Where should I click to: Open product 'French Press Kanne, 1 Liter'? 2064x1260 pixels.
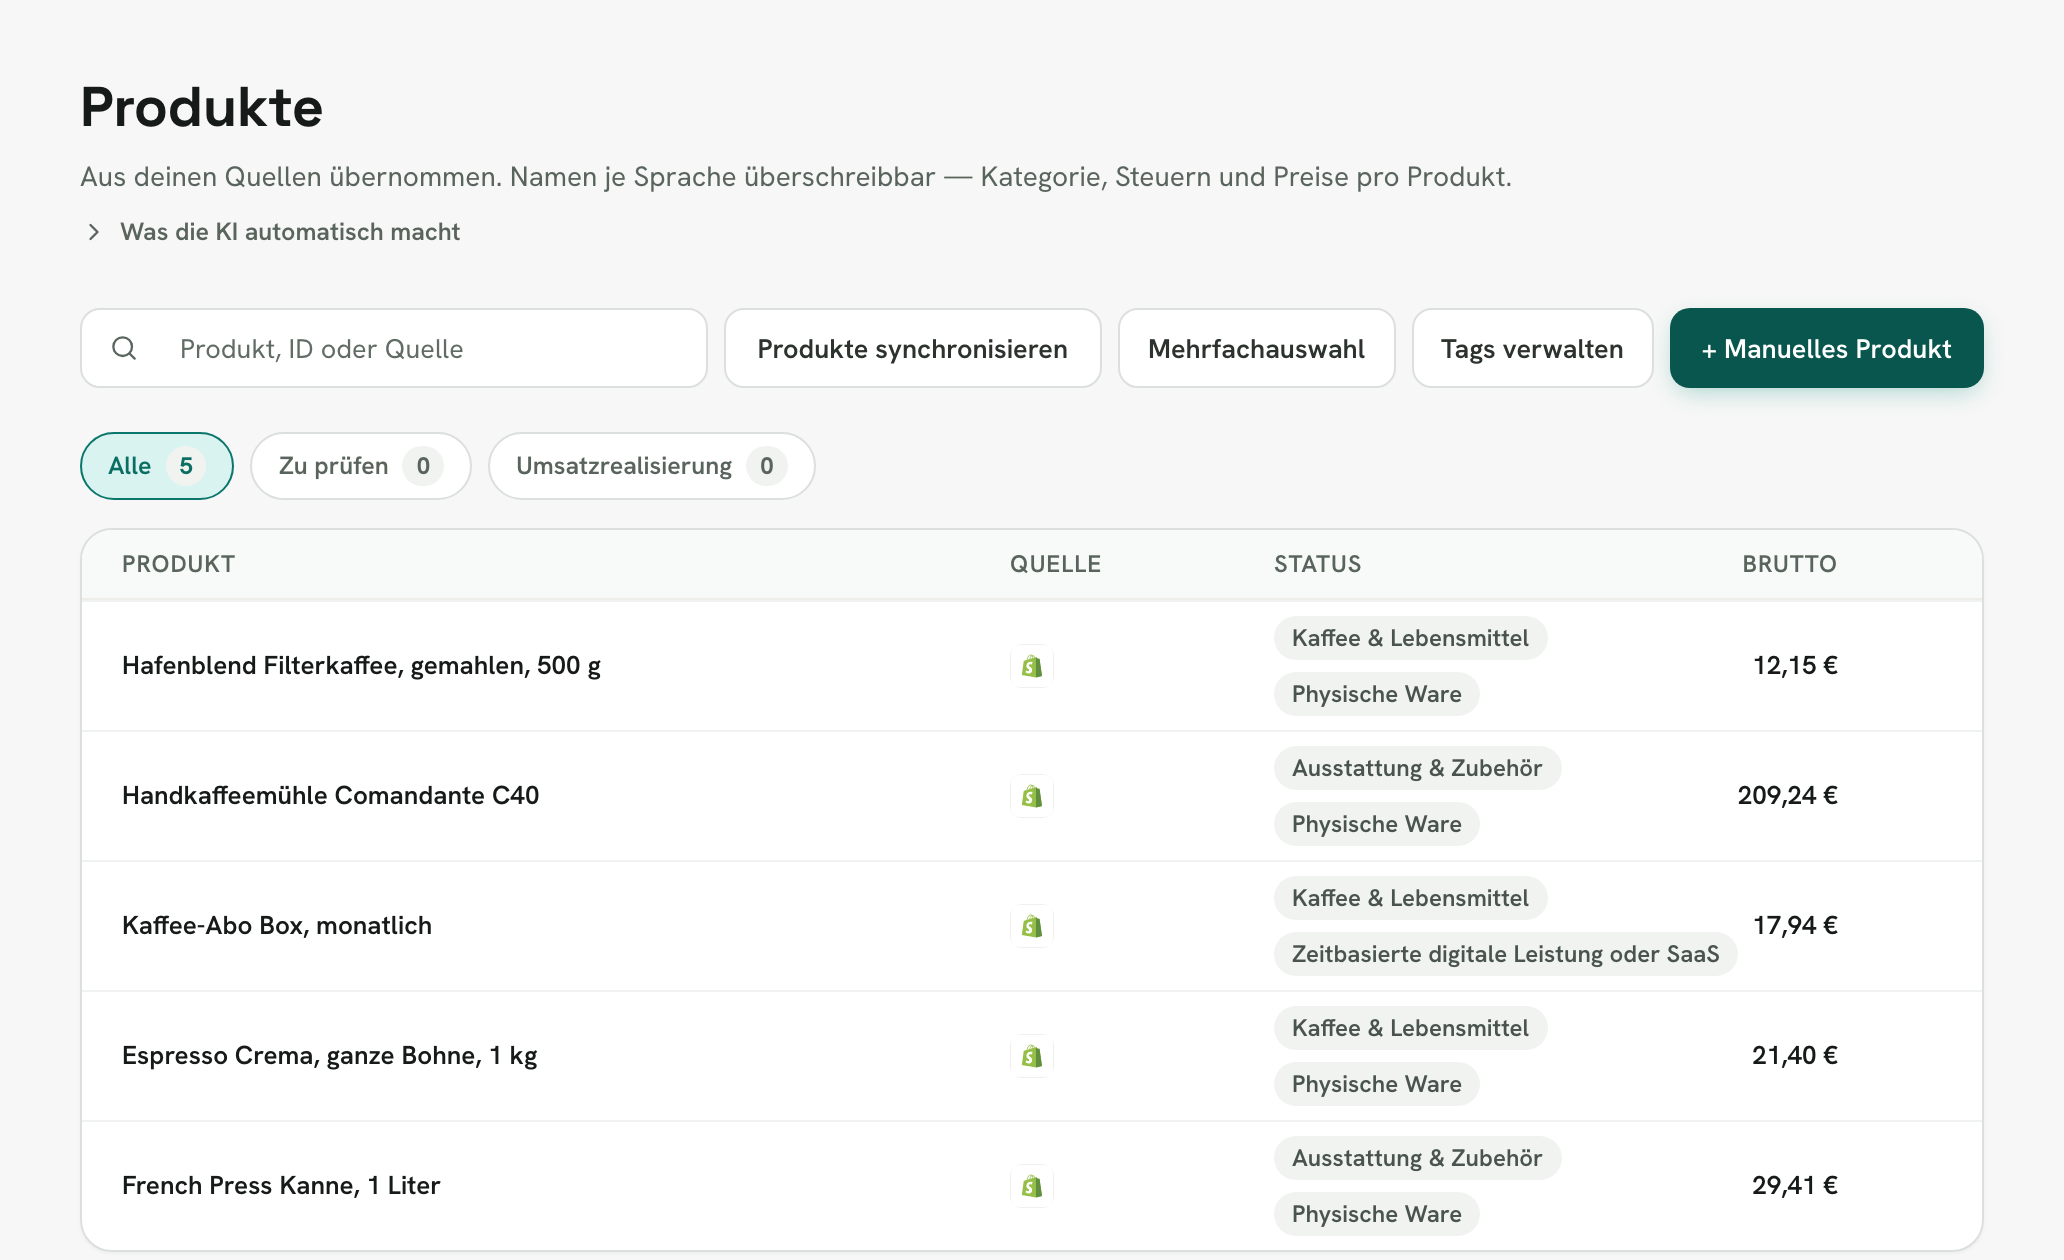click(x=281, y=1186)
